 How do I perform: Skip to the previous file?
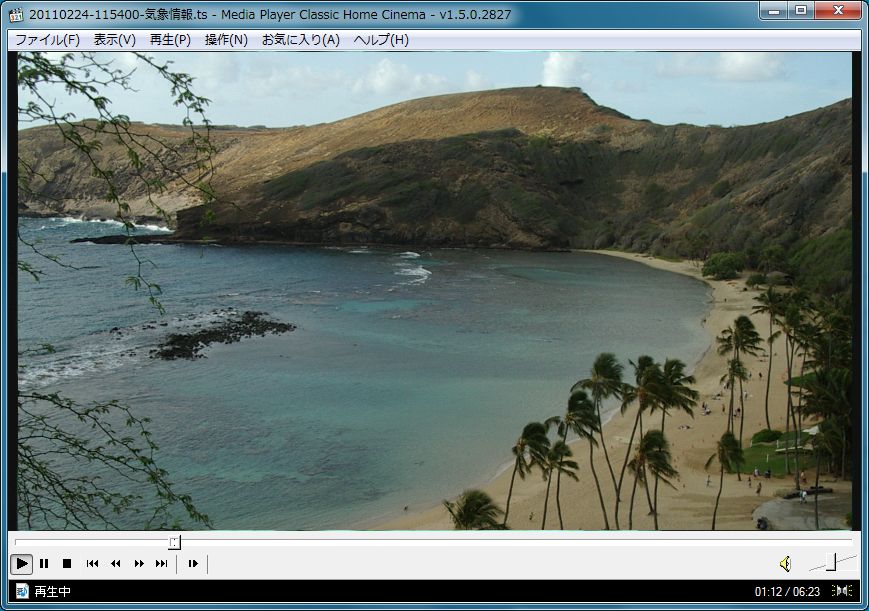coord(93,564)
